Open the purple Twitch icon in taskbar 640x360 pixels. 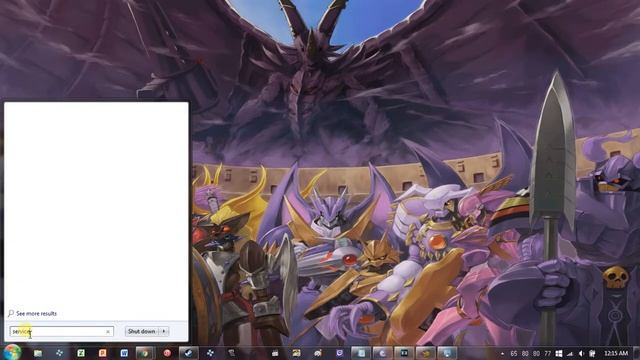[x=340, y=353]
